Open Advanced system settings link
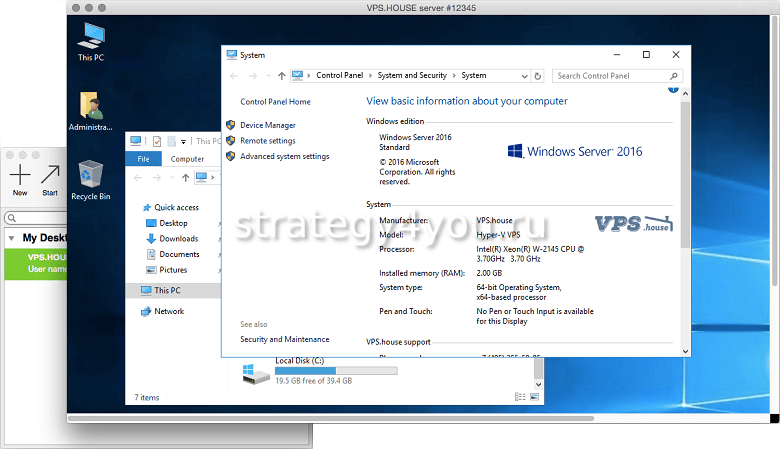The image size is (780, 449). (284, 156)
